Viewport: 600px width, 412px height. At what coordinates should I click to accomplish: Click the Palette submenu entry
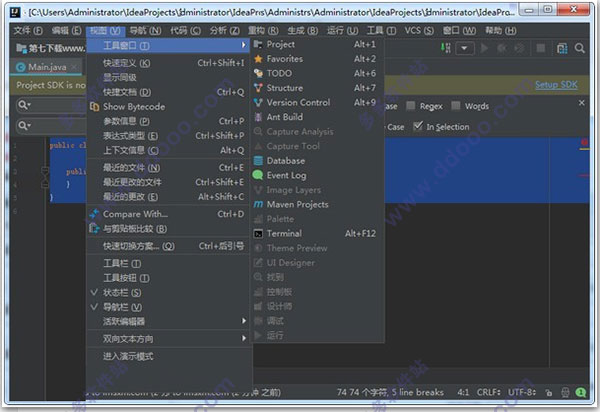(317, 219)
